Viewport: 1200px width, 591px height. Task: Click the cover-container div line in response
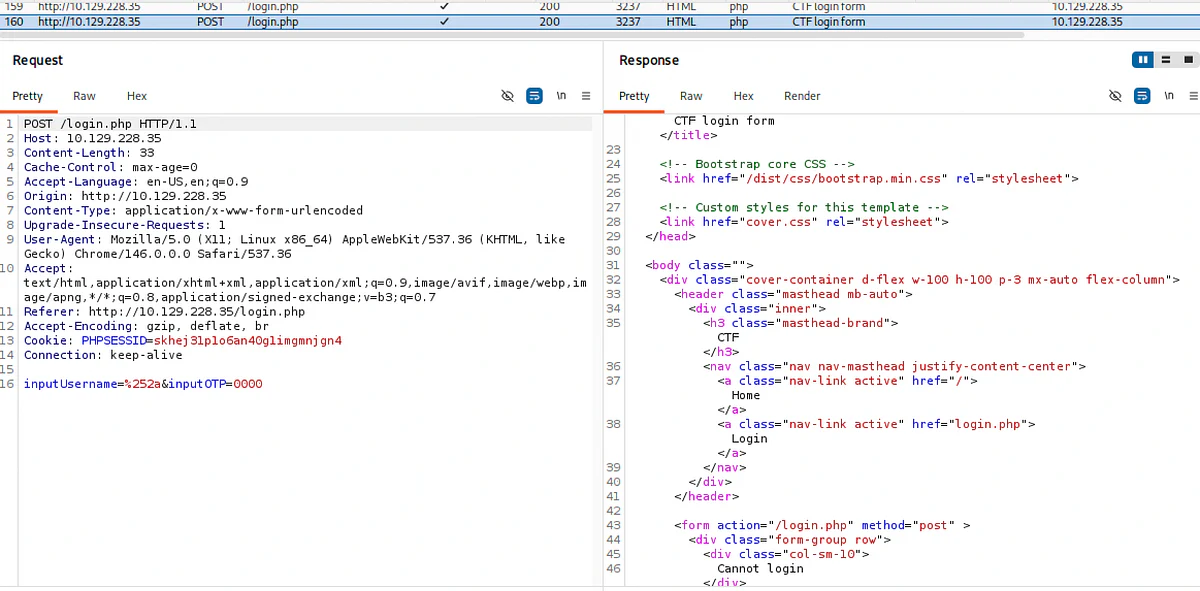(x=920, y=280)
